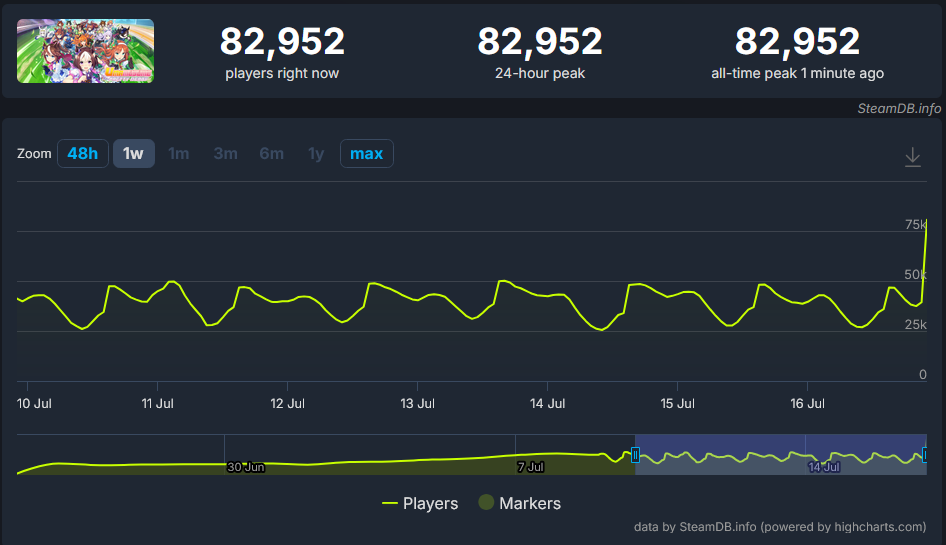Click the 11 Jul axis label
This screenshot has height=545, width=946.
pos(157,403)
